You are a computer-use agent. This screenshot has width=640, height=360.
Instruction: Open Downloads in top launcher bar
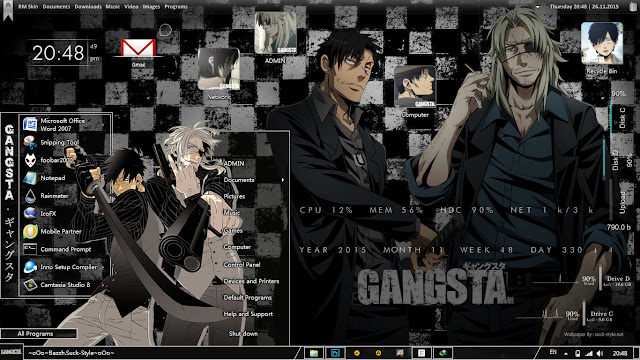click(x=88, y=7)
